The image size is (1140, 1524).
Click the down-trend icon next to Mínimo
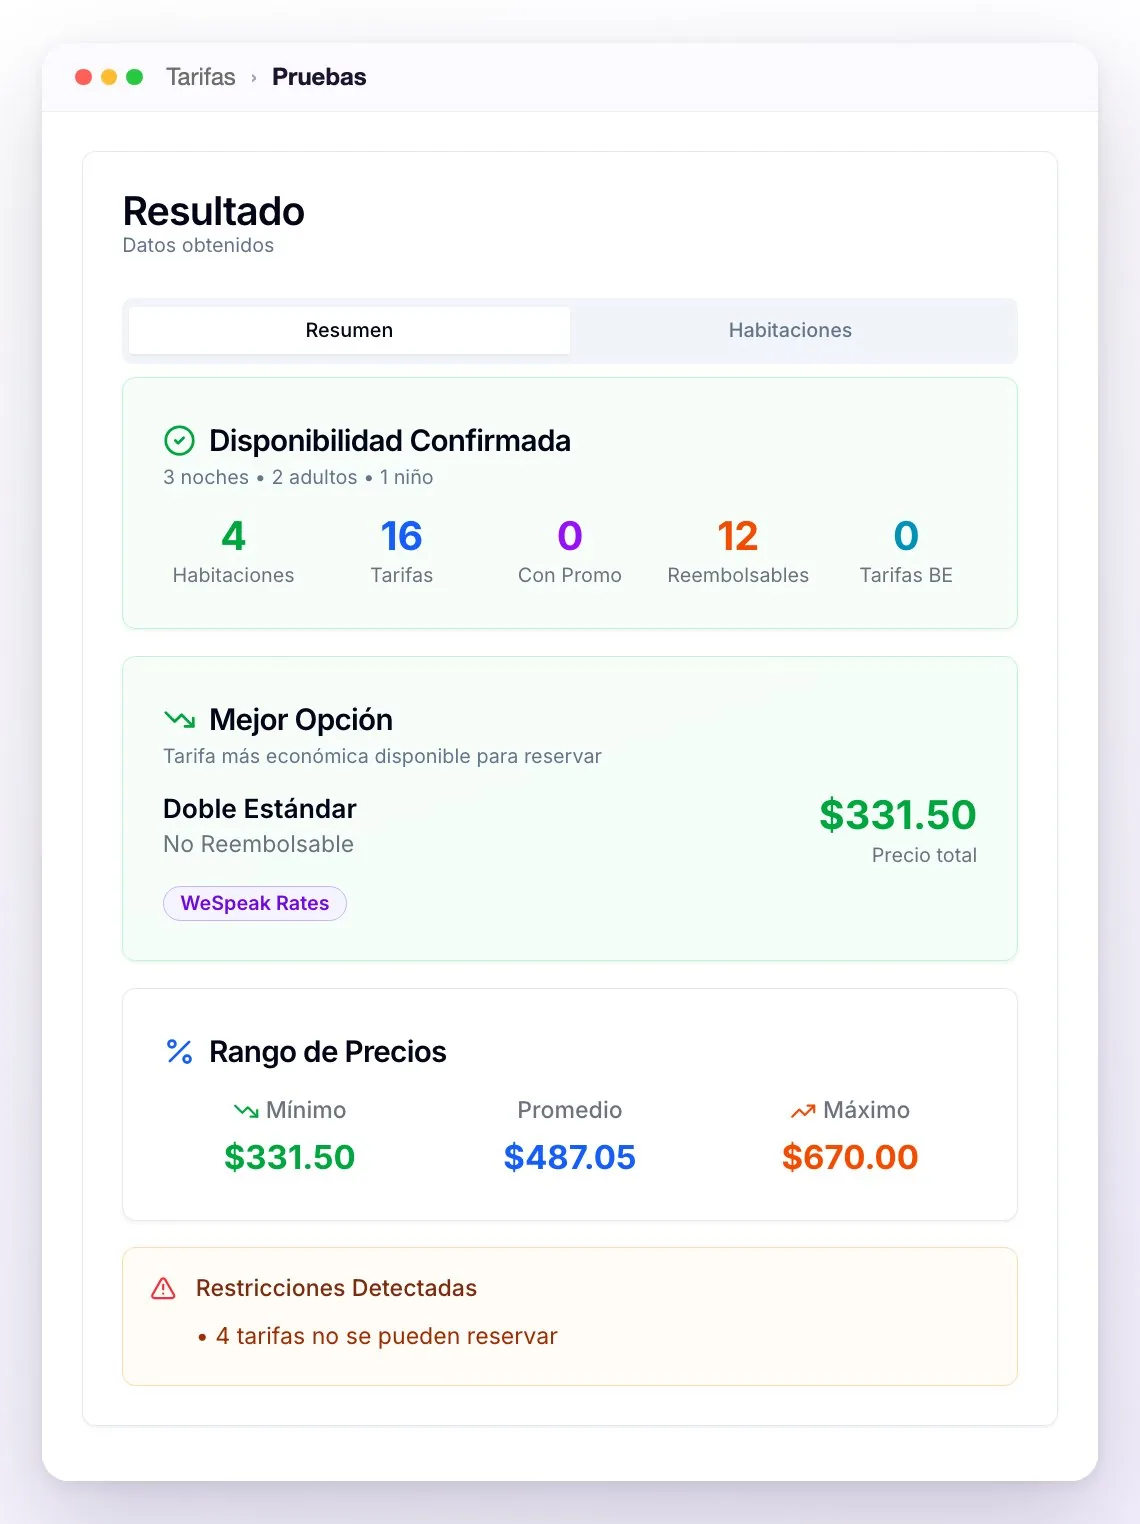click(x=246, y=1110)
